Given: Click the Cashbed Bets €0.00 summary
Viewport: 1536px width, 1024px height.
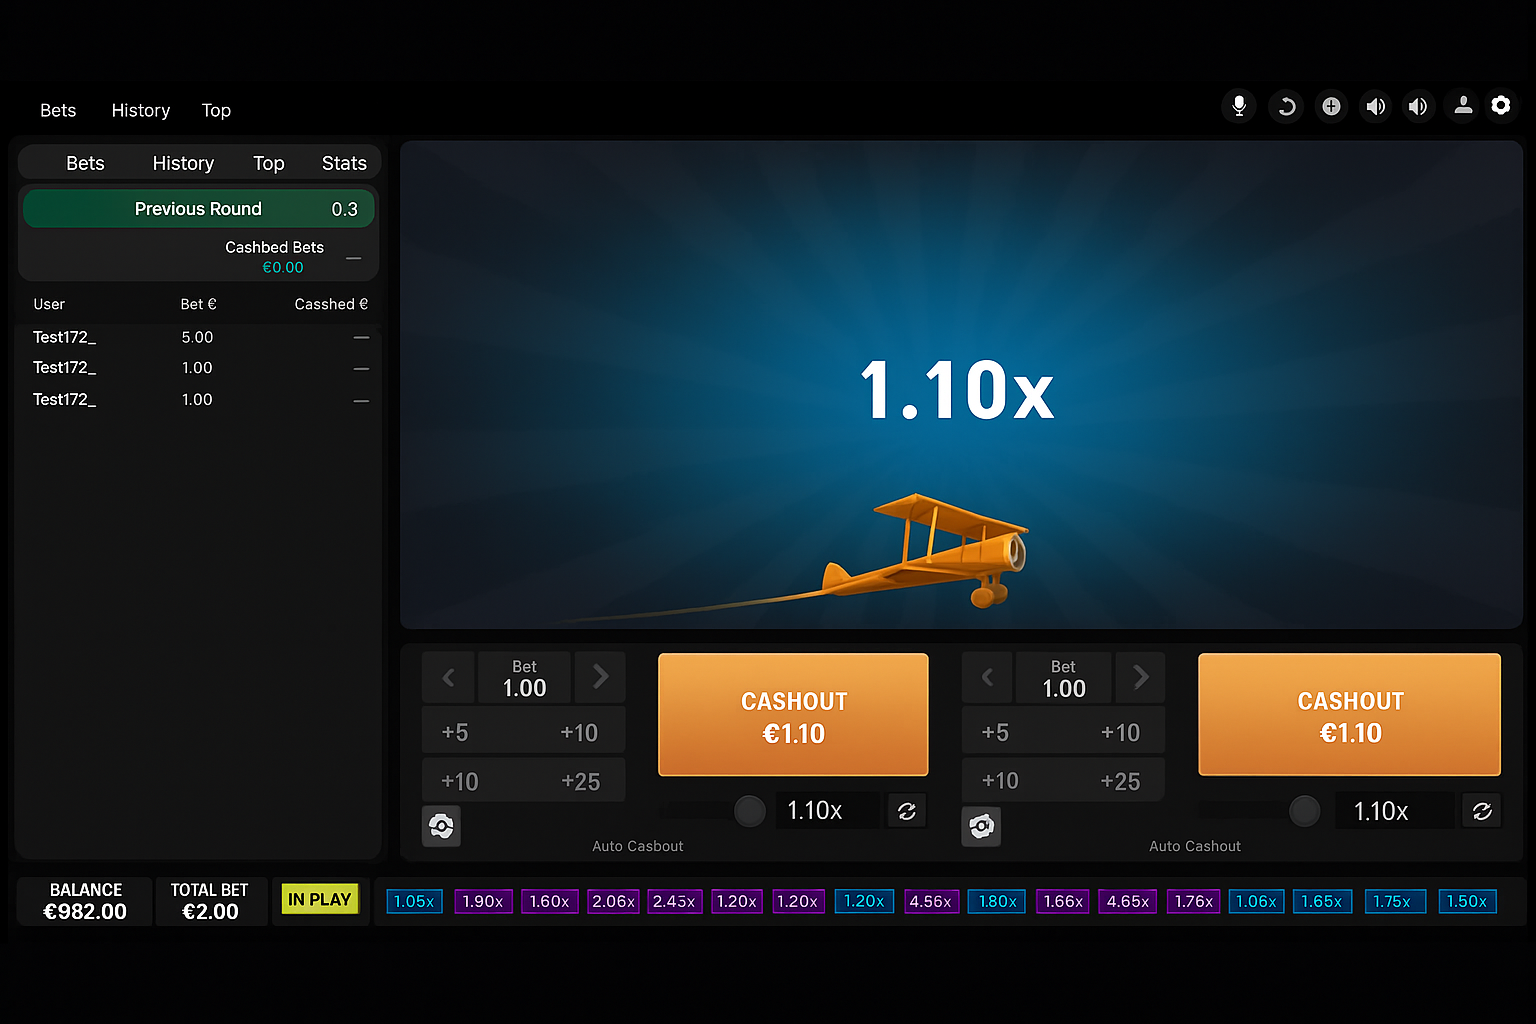Looking at the screenshot, I should 275,257.
